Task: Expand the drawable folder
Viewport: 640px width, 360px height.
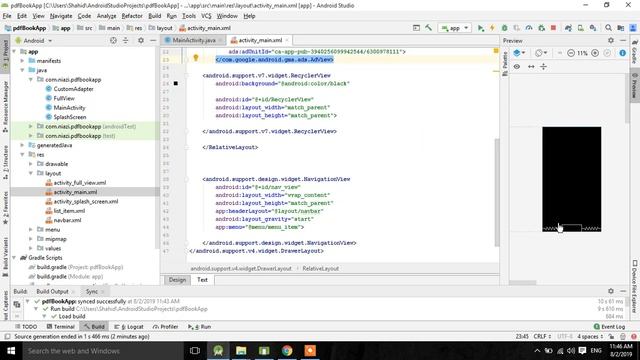Action: (31, 164)
